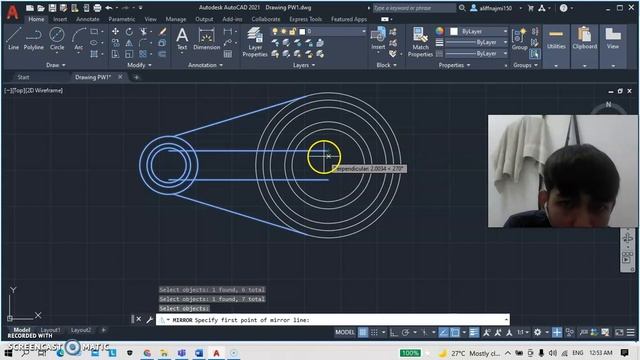Click the Group icon
640x360 pixels.
[520, 40]
